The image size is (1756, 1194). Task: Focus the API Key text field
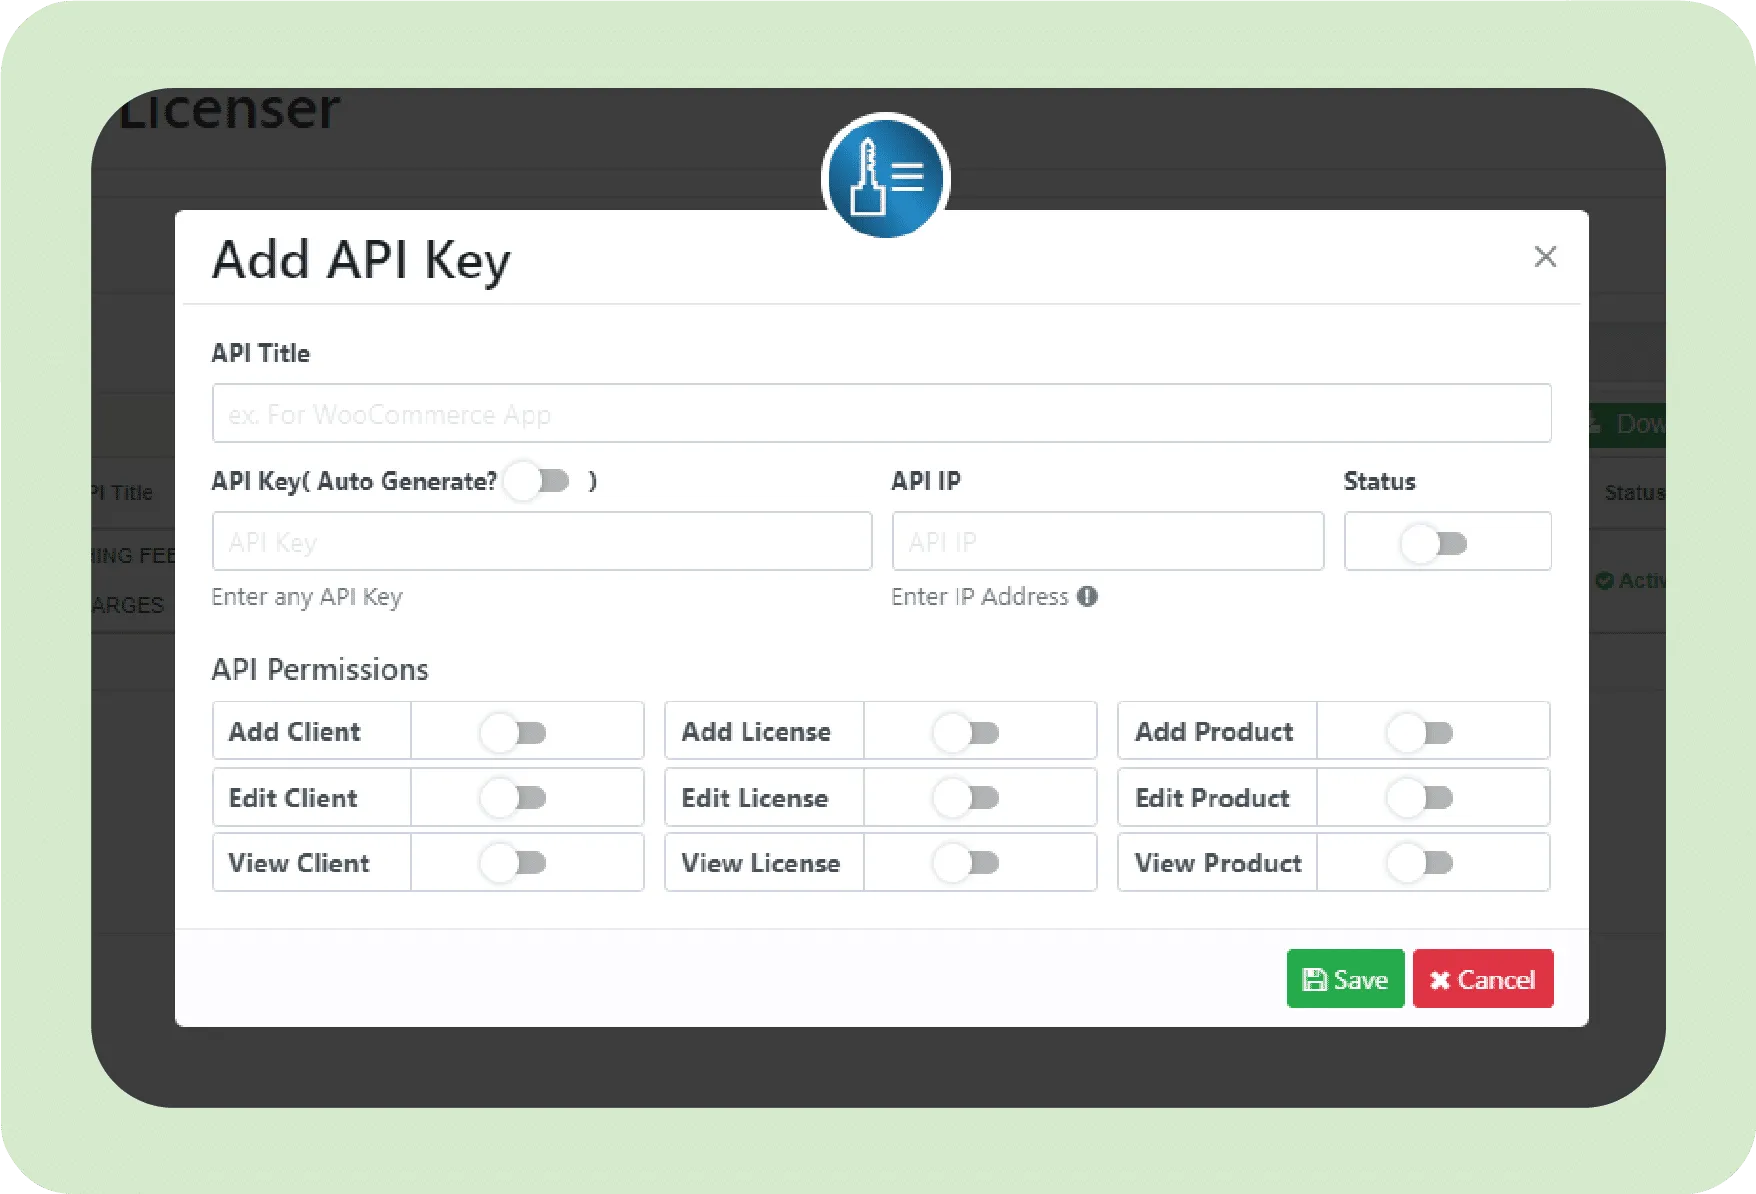pyautogui.click(x=542, y=541)
